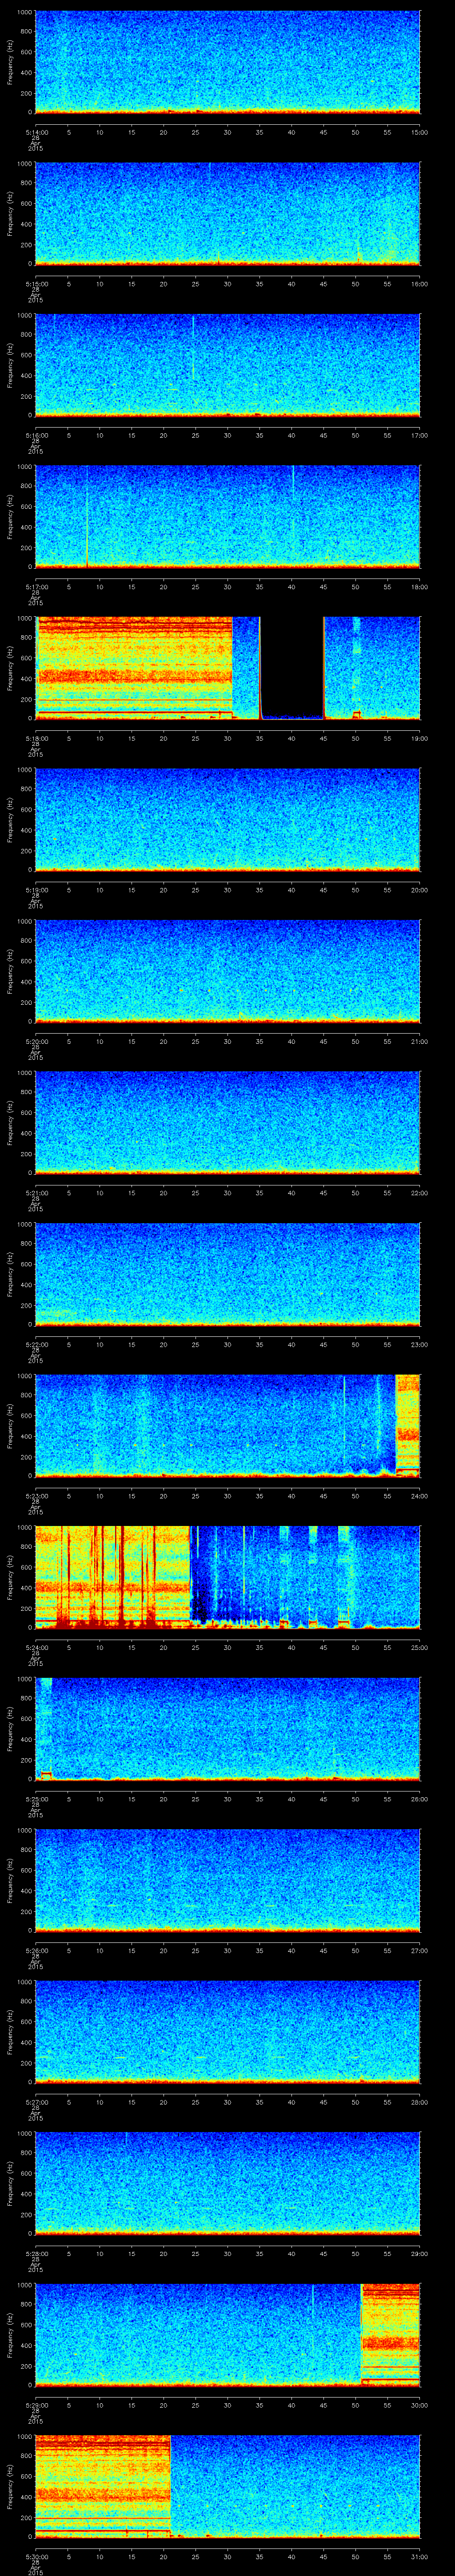This screenshot has height=2576, width=455.
Task: Select the 45 tick label under 5:24:00 spectrogram
Action: click(324, 1647)
